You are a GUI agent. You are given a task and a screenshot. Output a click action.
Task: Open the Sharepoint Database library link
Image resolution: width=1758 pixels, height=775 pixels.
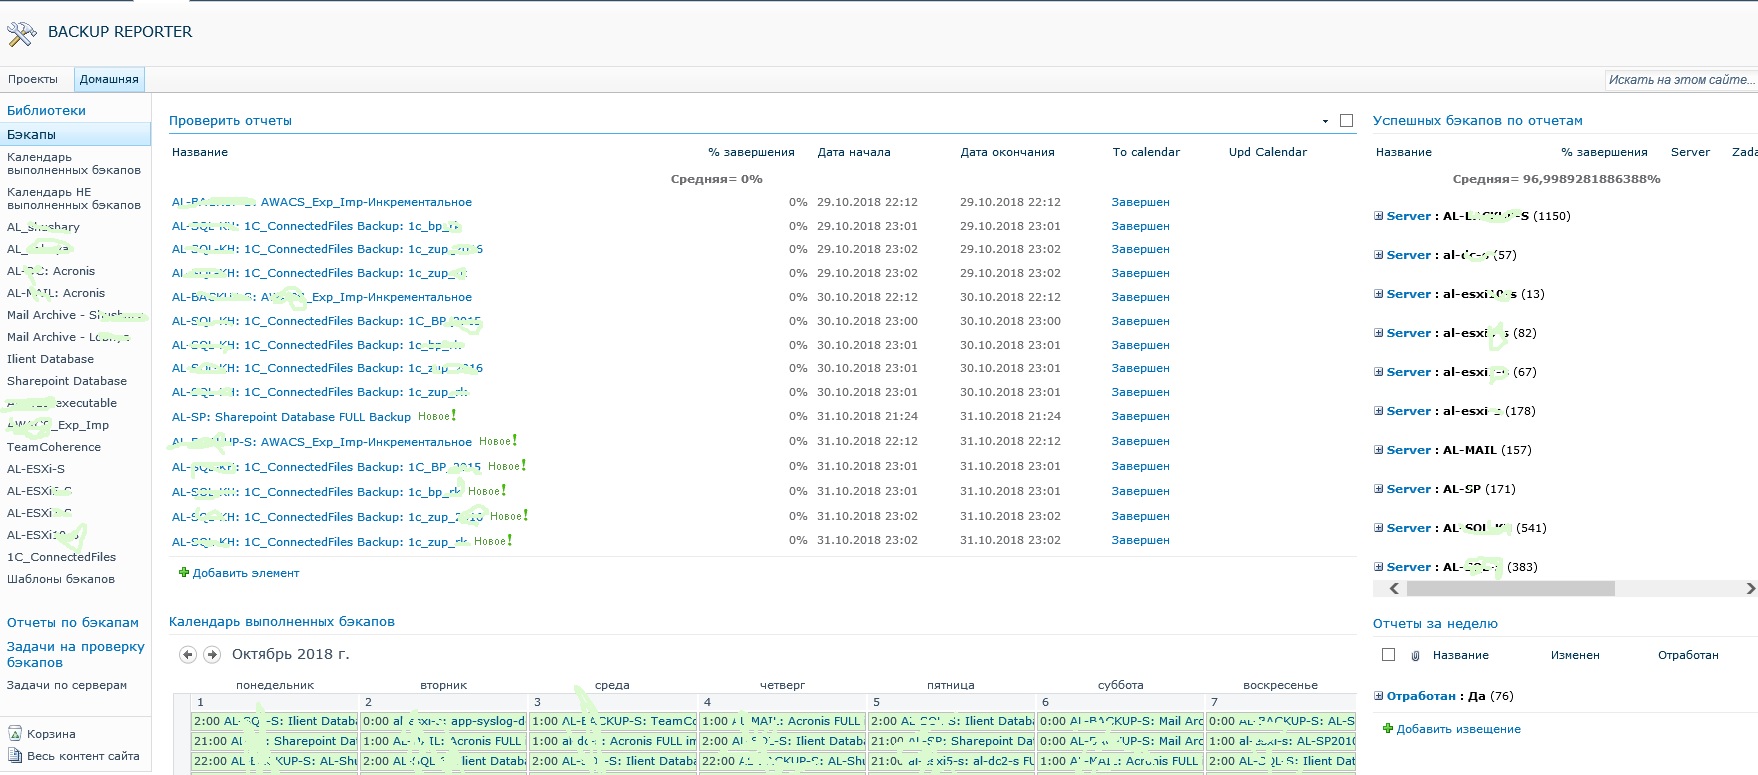click(x=67, y=381)
